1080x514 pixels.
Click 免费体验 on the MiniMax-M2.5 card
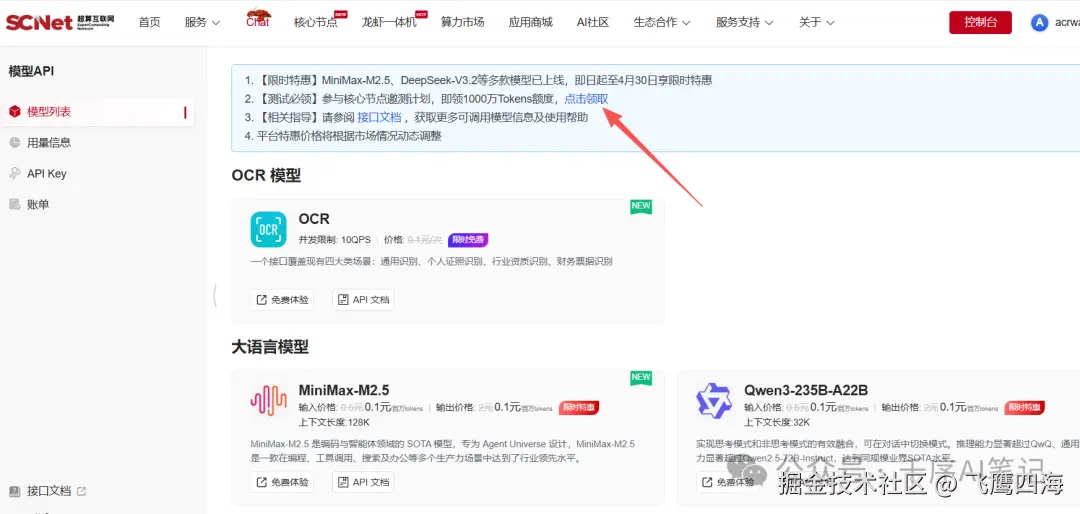click(x=282, y=482)
